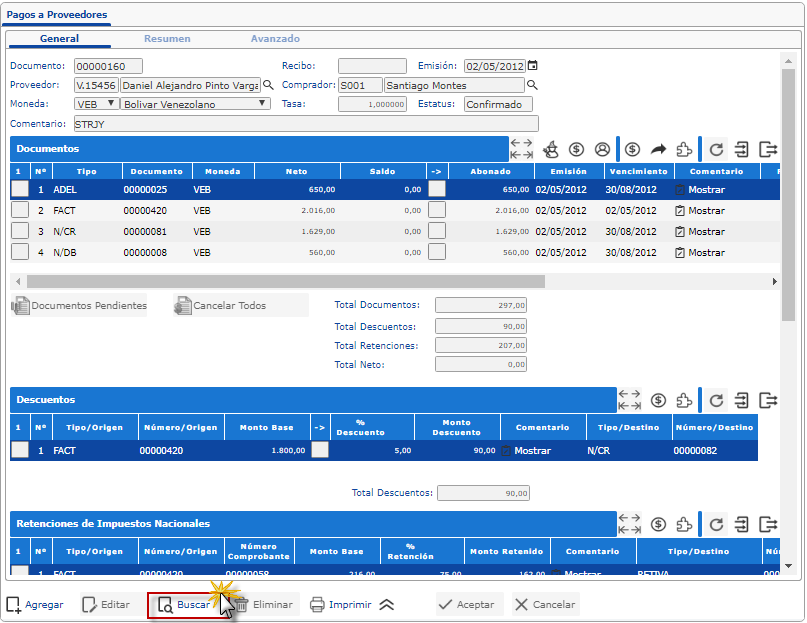Click the Documentos Pendientes button
807x623 pixels.
click(80, 306)
